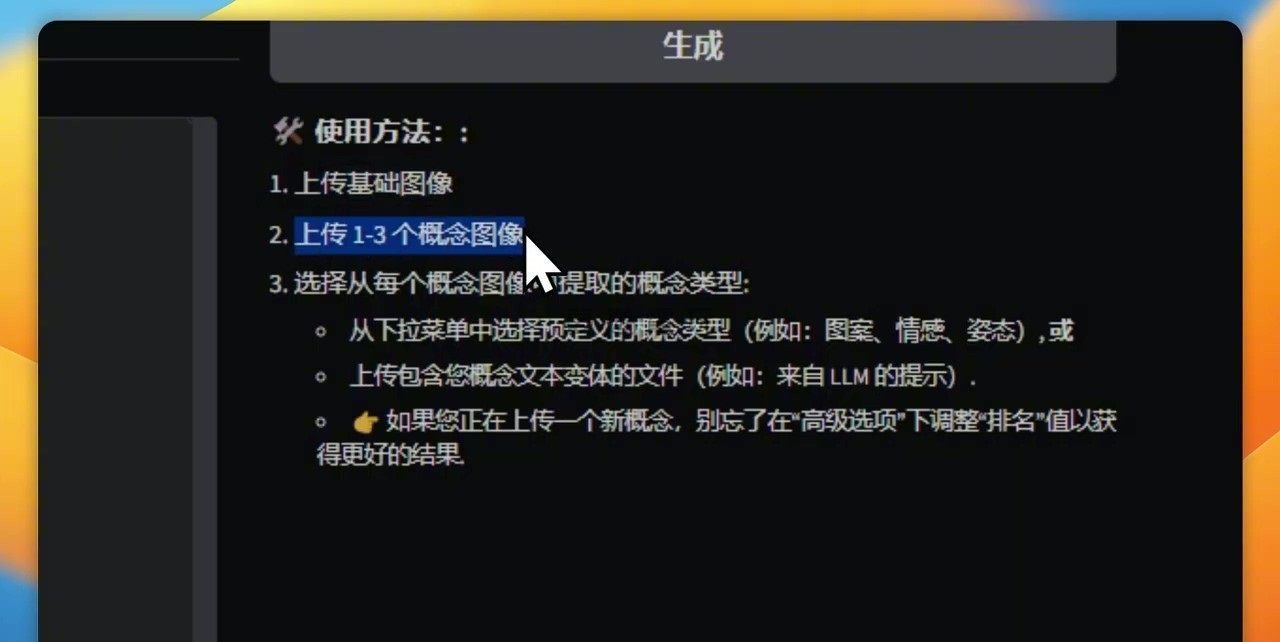The image size is (1280, 642).
Task: Click the list number 2. marker
Action: (x=279, y=235)
